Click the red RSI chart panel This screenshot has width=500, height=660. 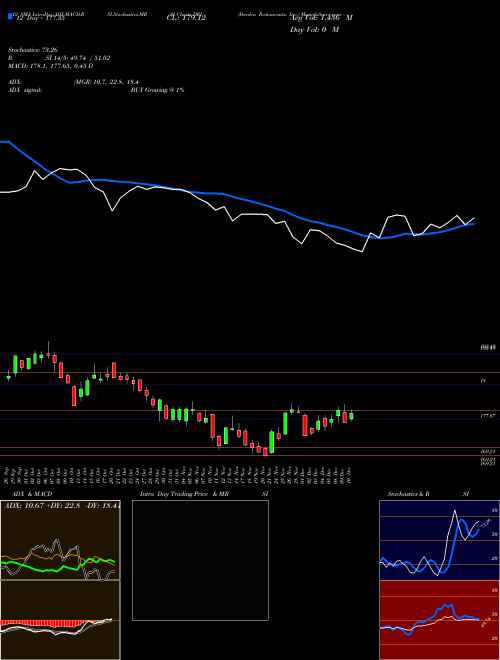tap(439, 620)
